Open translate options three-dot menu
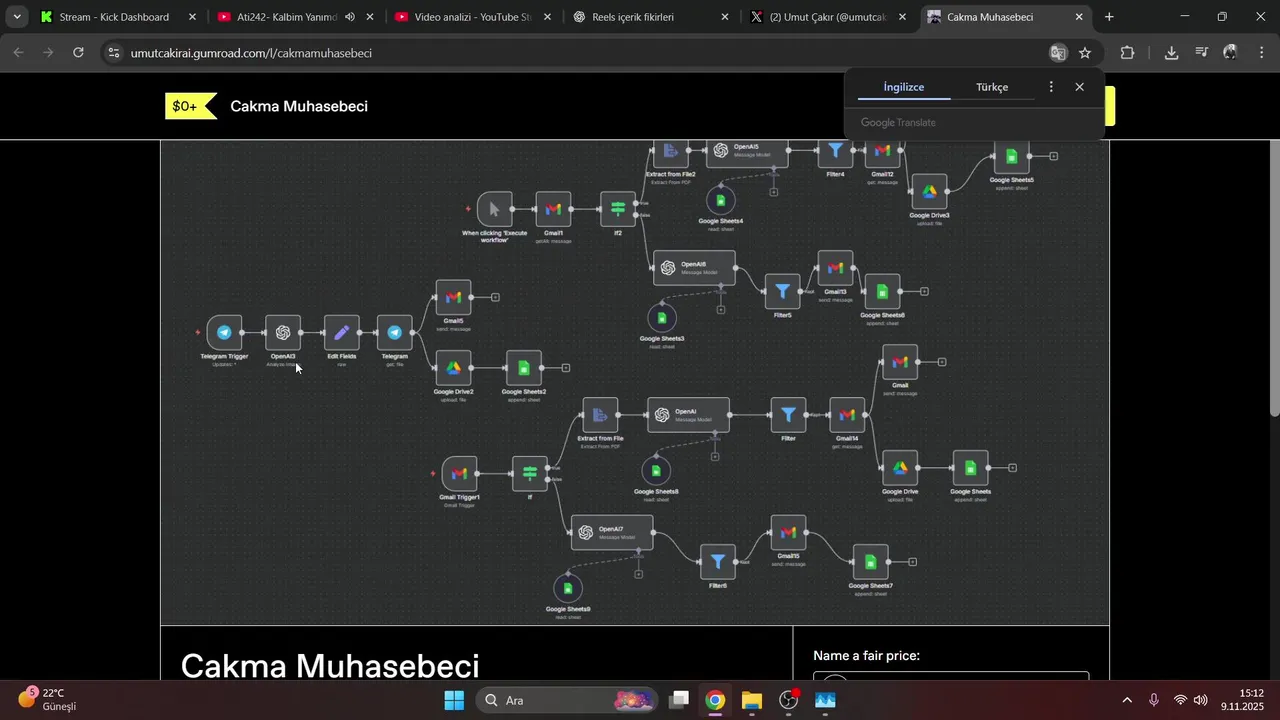The image size is (1280, 720). pyautogui.click(x=1051, y=87)
